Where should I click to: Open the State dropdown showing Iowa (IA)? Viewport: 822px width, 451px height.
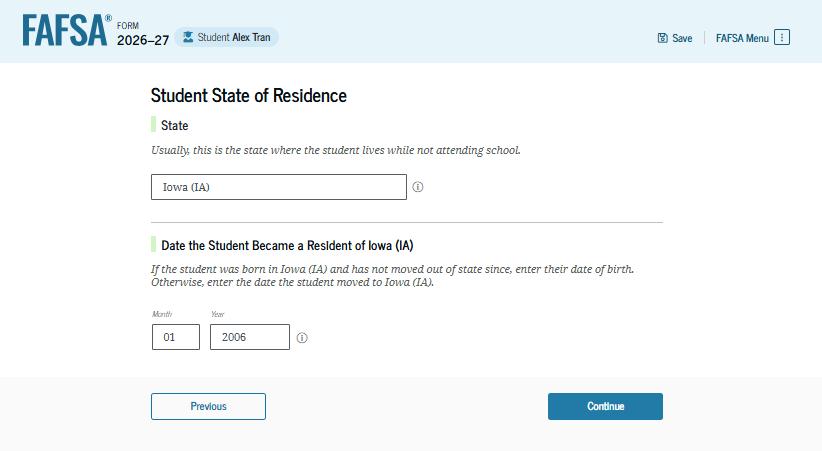tap(279, 187)
